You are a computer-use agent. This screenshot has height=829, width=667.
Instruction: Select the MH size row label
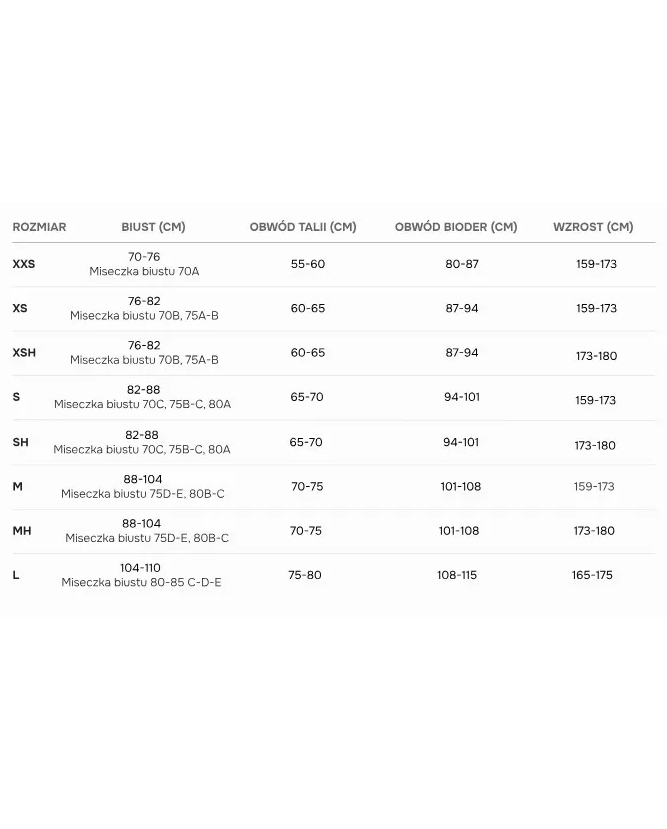coord(22,531)
